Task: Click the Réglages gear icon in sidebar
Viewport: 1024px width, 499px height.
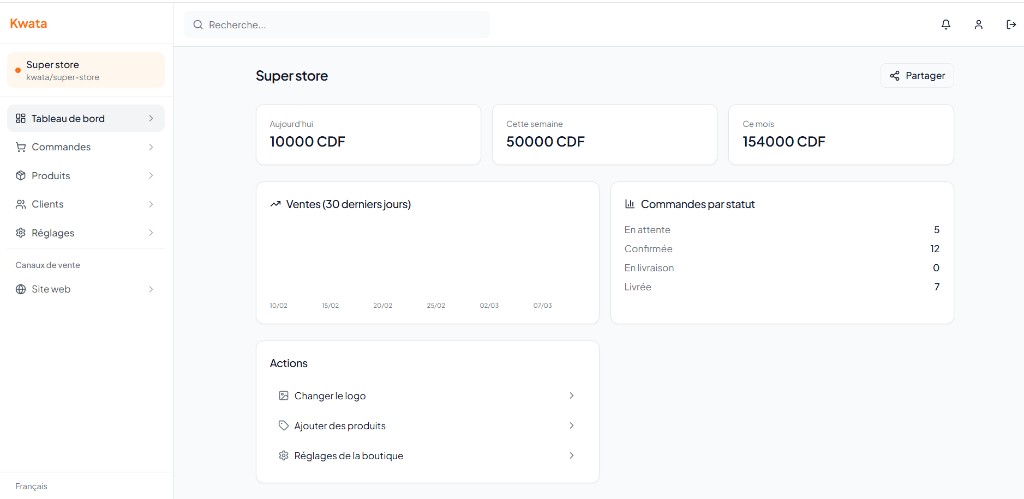Action: coord(21,233)
